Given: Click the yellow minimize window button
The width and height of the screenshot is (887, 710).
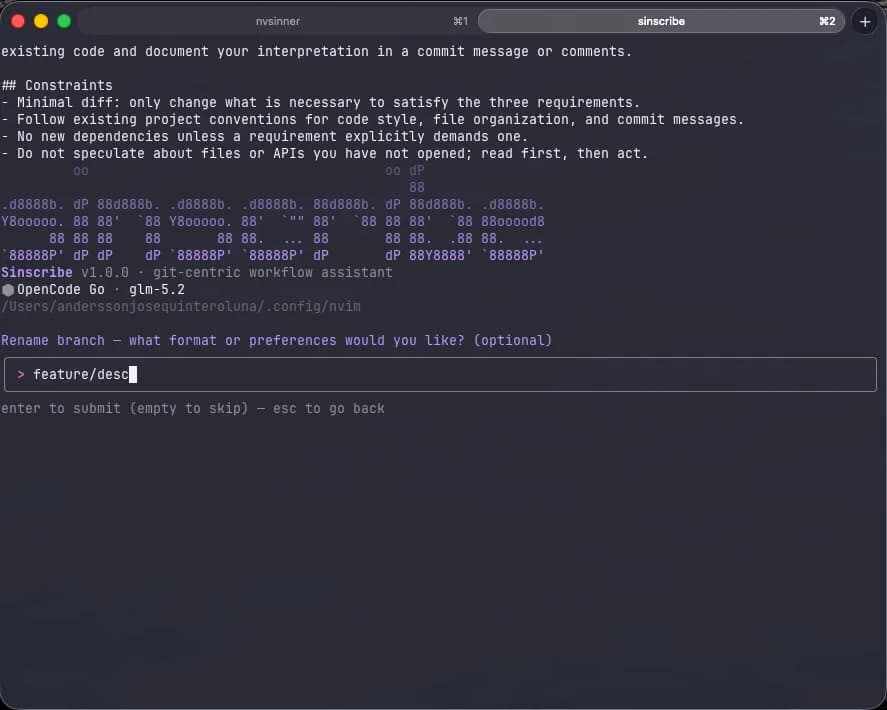Looking at the screenshot, I should point(41,21).
